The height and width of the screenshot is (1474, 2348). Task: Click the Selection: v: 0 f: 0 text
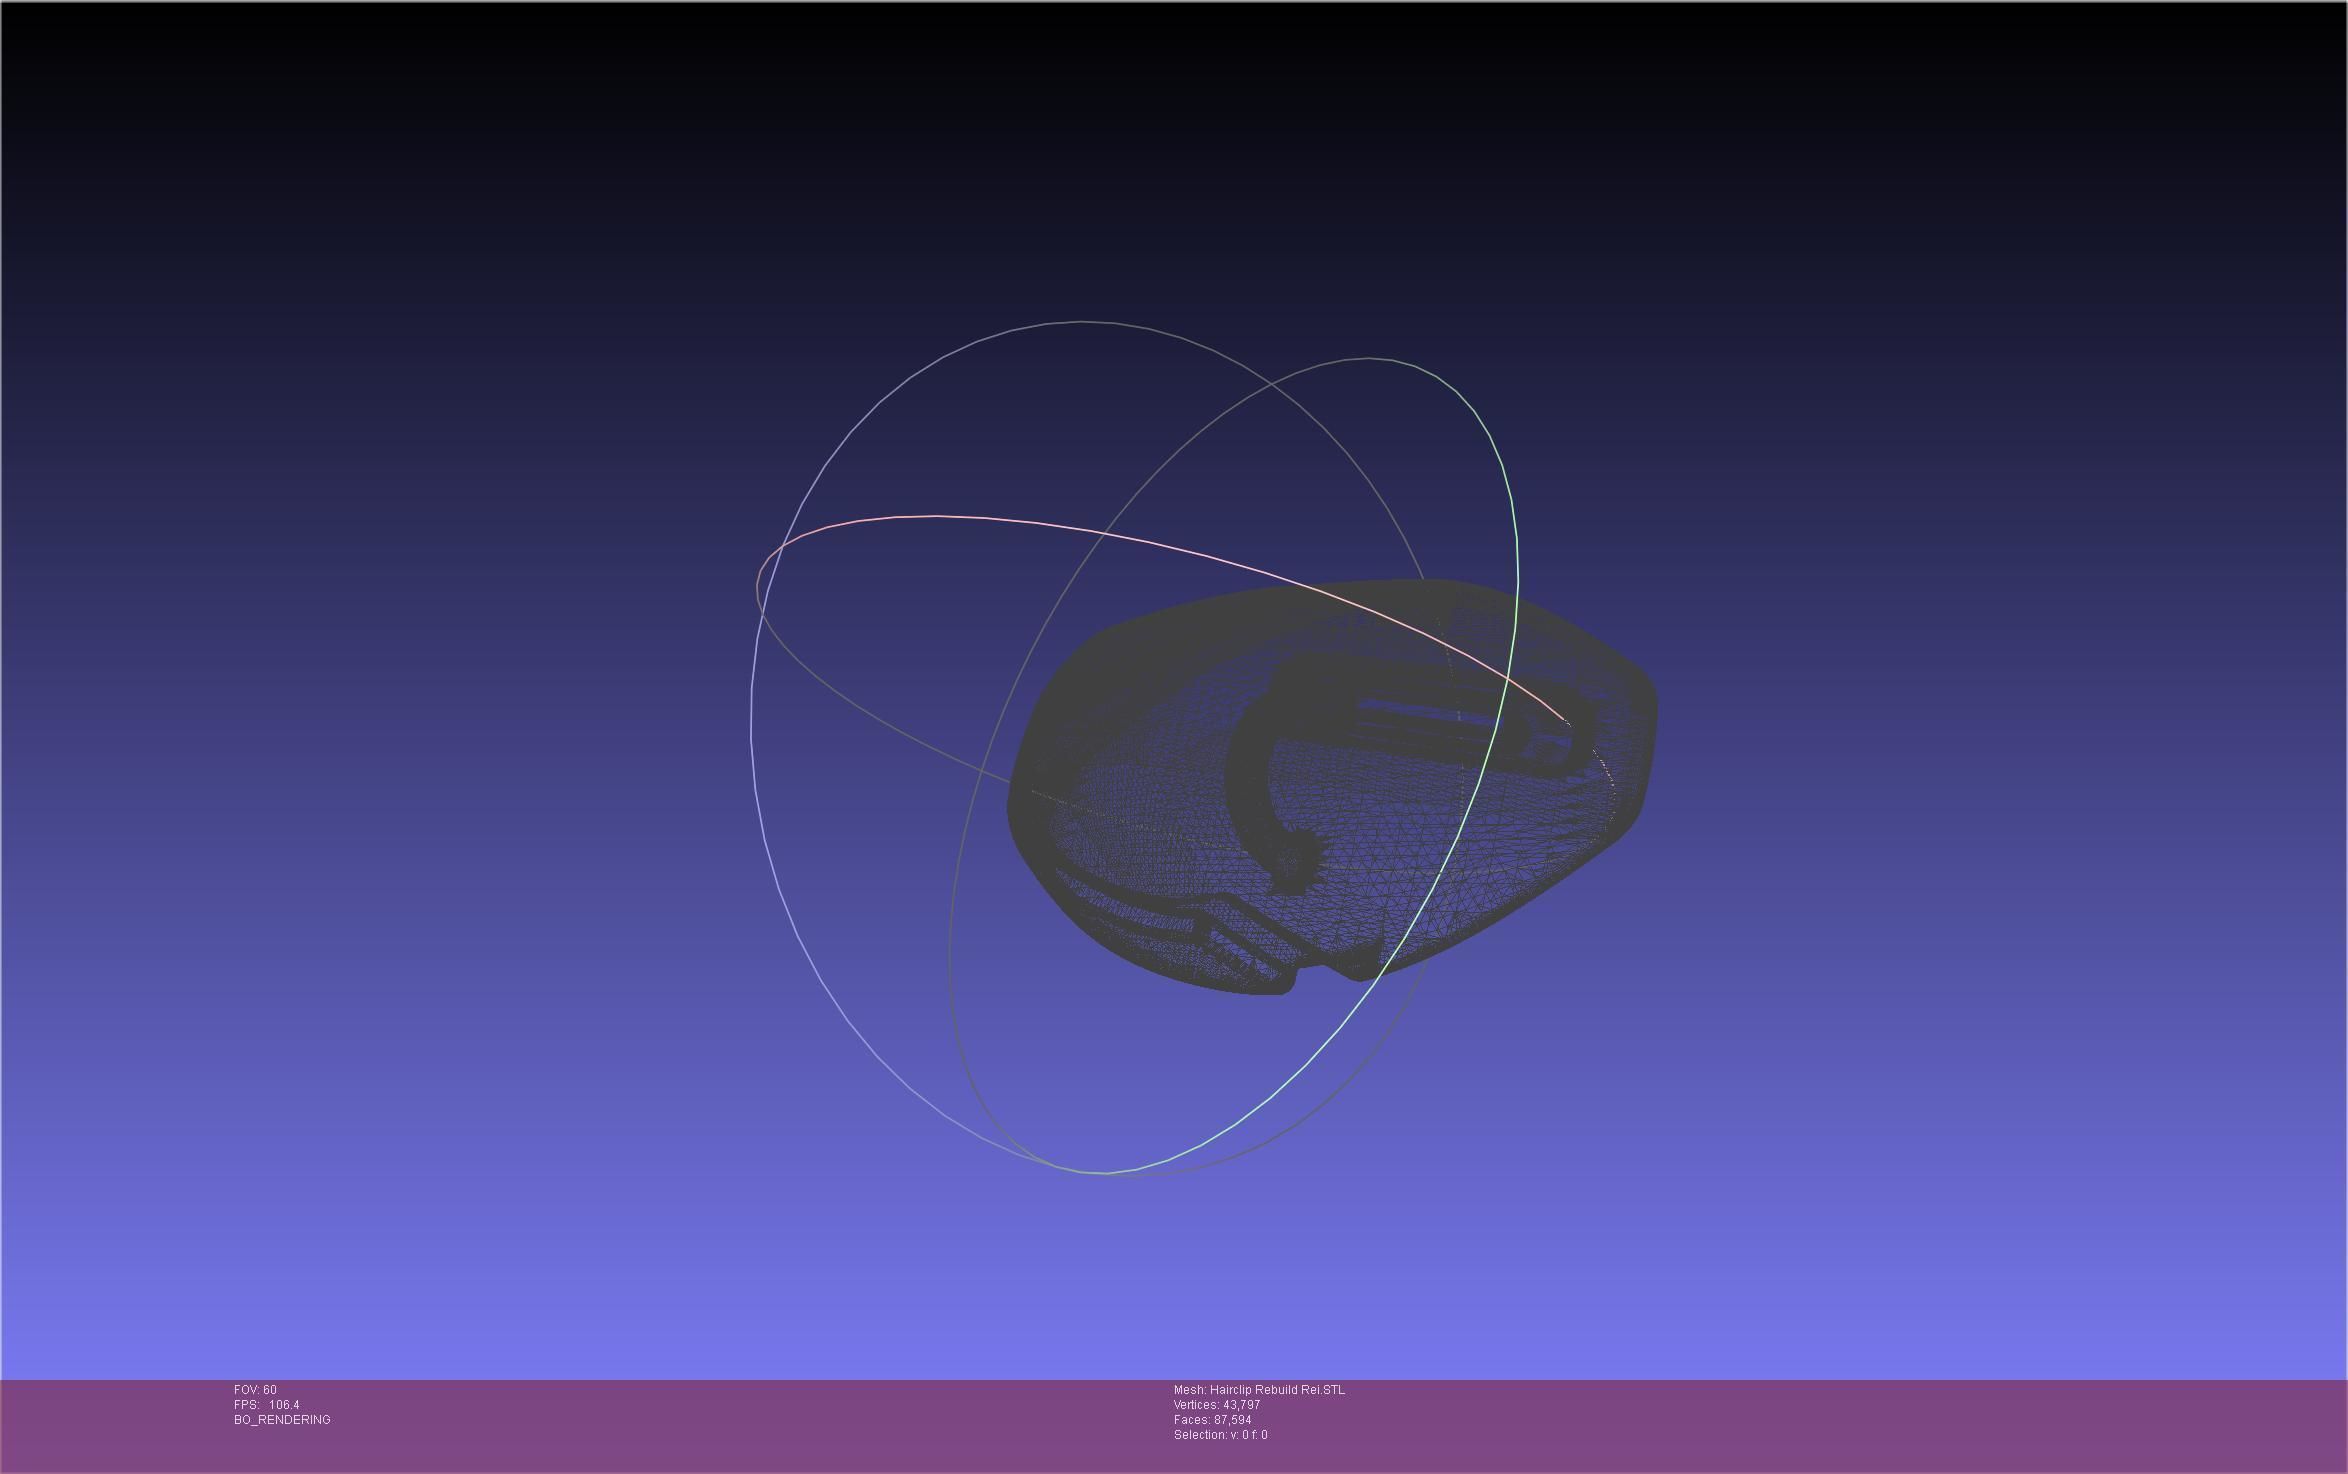pos(1221,1435)
